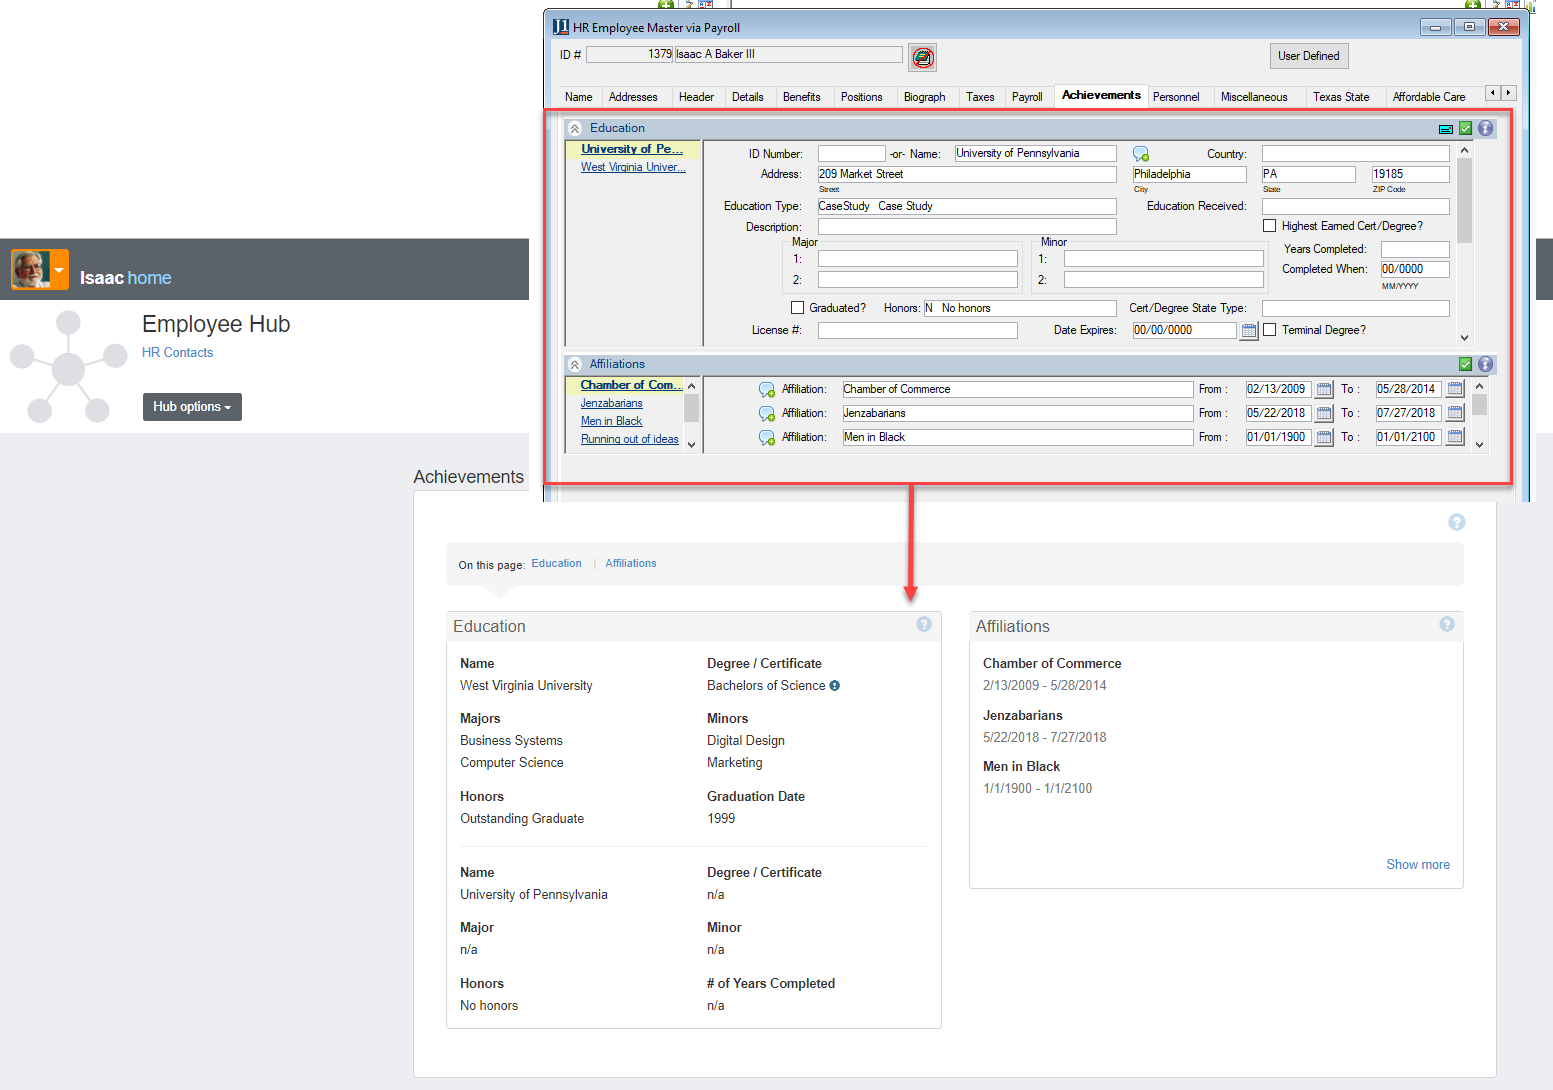This screenshot has height=1090, width=1553.
Task: Open the Benefits tab
Action: pos(801,97)
